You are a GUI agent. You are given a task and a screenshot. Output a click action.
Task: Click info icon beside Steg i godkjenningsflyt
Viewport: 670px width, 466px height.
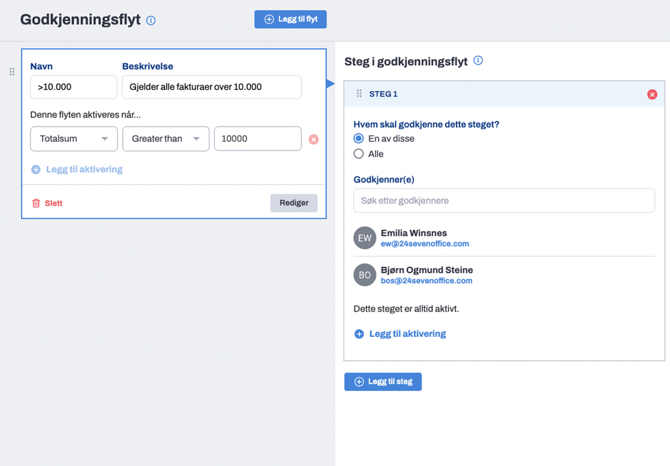(478, 61)
